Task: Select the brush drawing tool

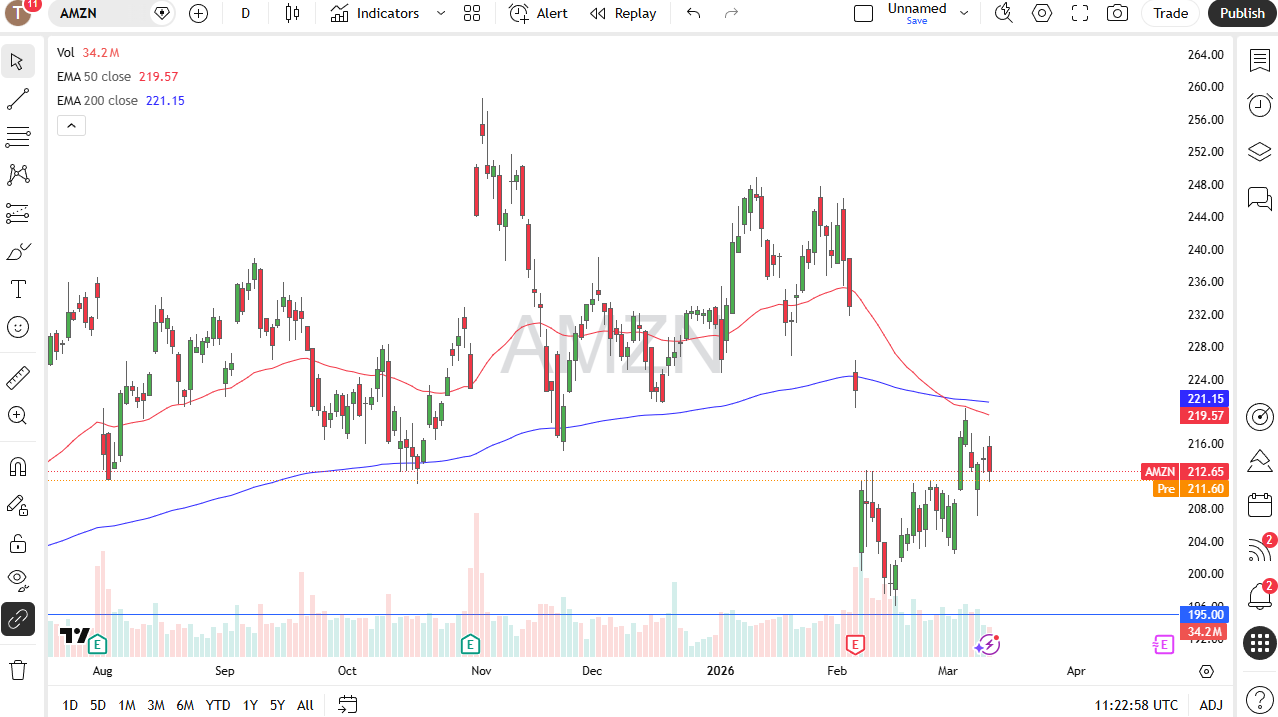Action: click(18, 250)
